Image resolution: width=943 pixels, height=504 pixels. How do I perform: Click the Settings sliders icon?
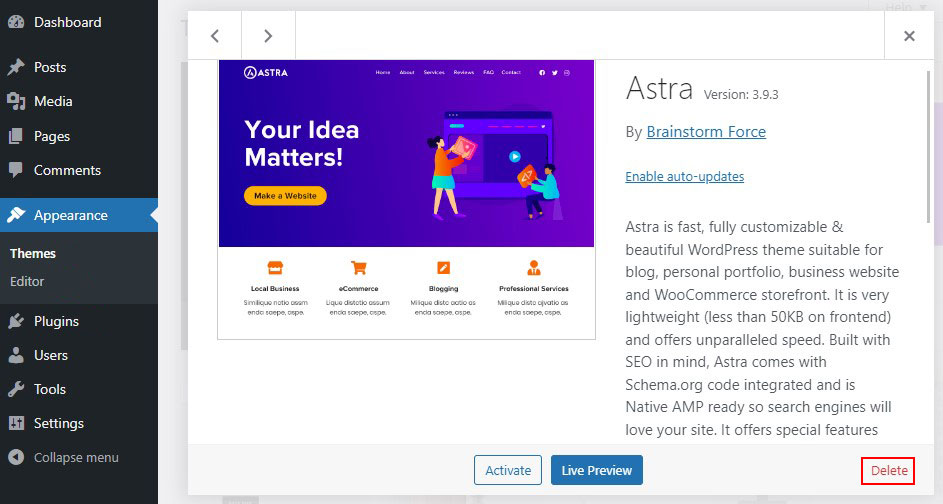point(16,423)
